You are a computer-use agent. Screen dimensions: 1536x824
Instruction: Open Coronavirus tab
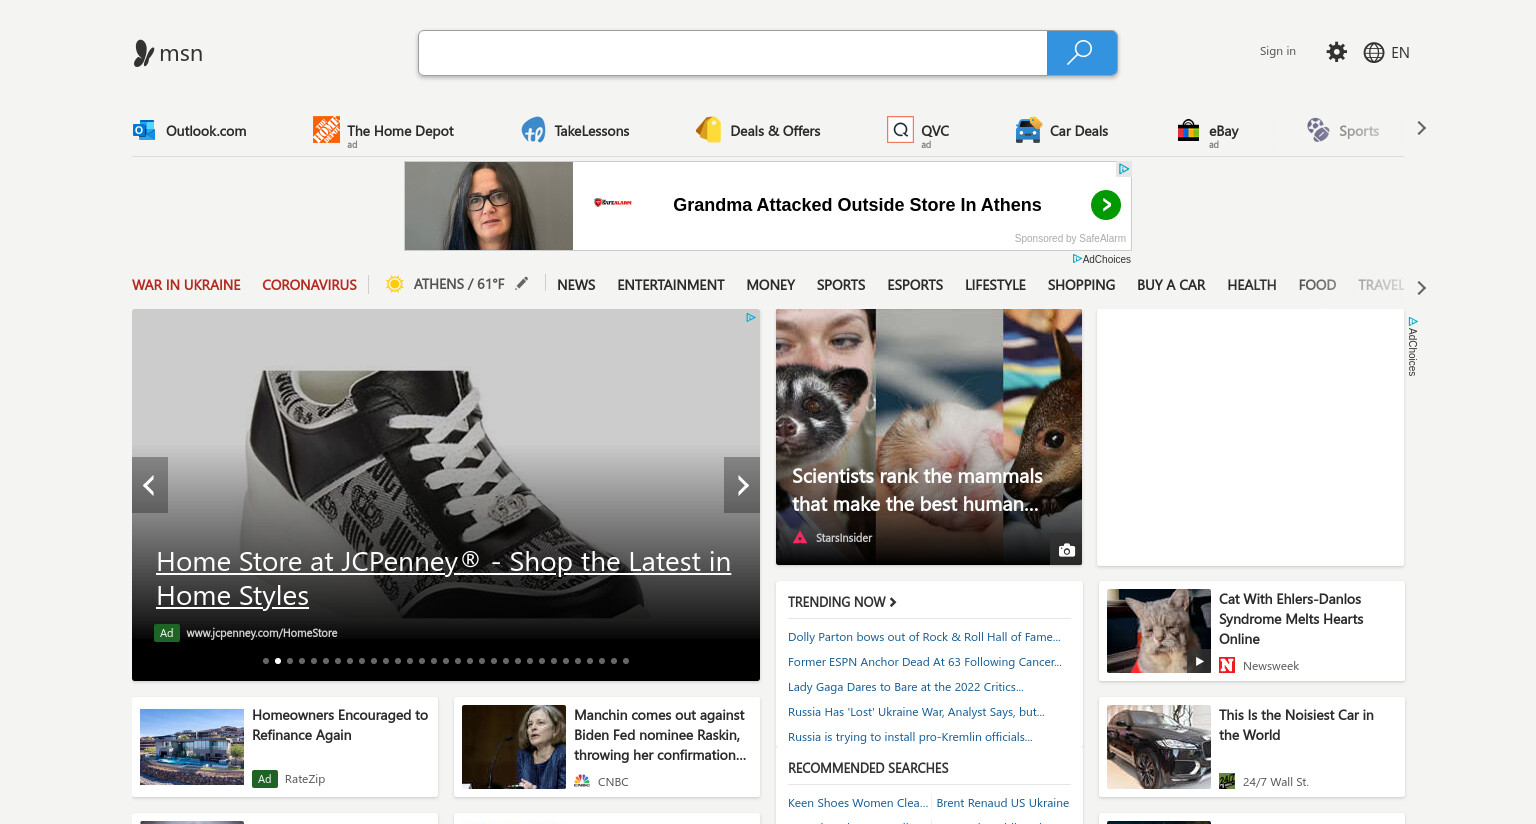point(309,285)
